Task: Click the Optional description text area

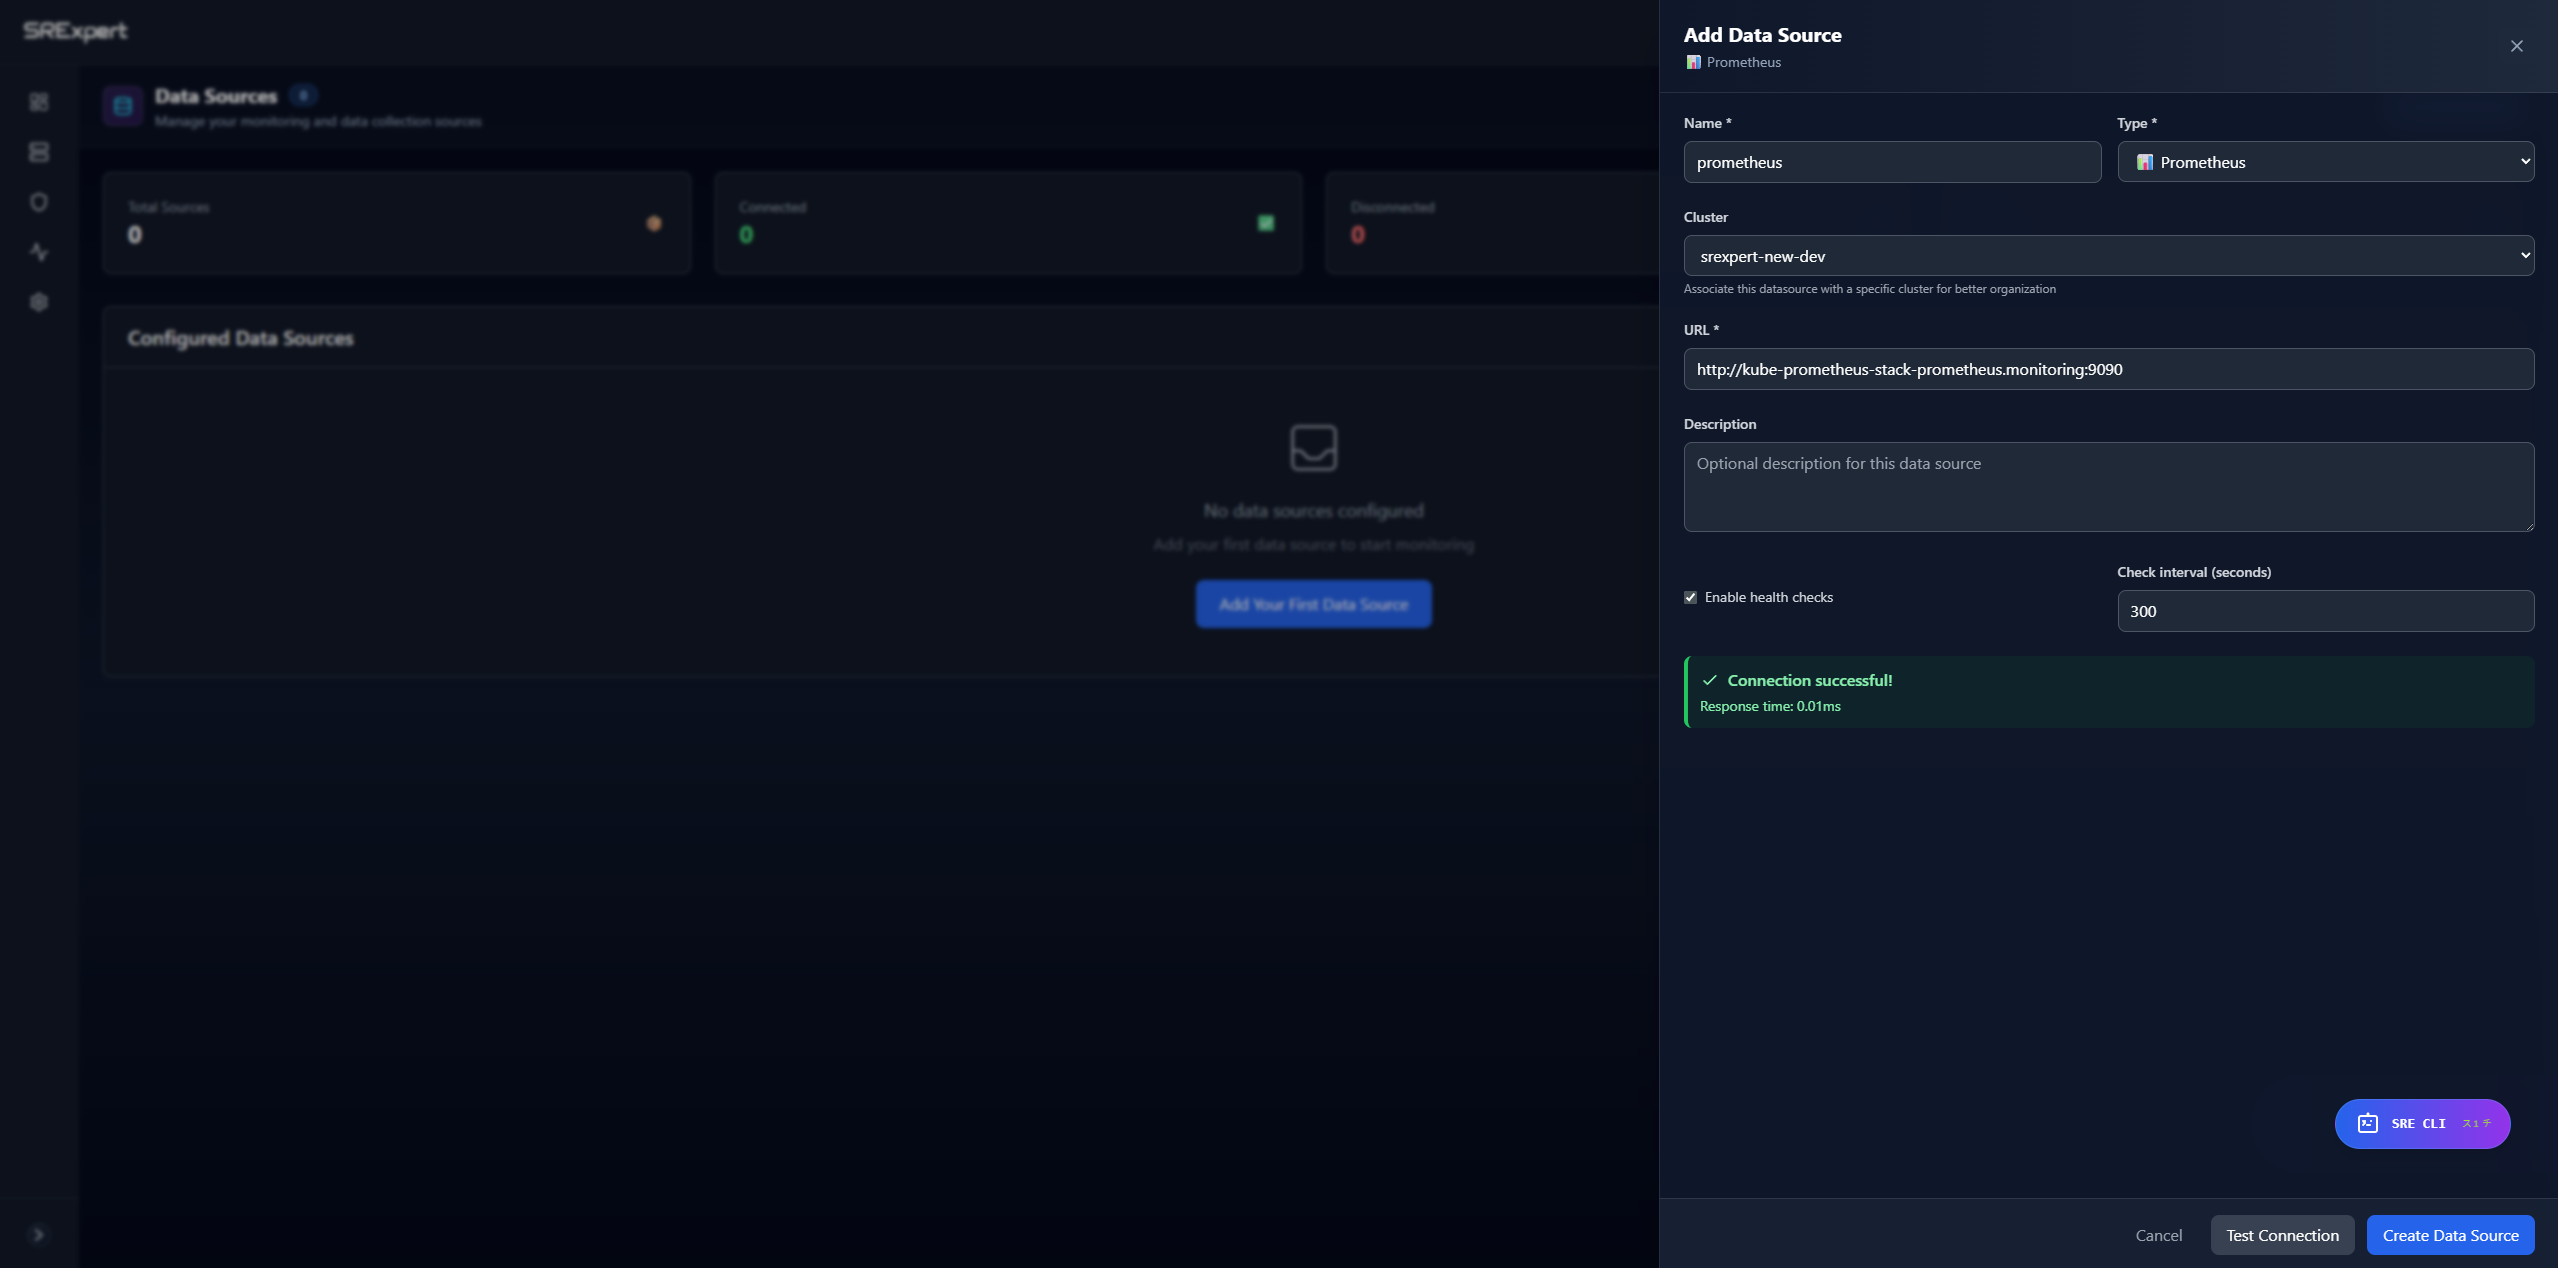Action: (x=2107, y=487)
